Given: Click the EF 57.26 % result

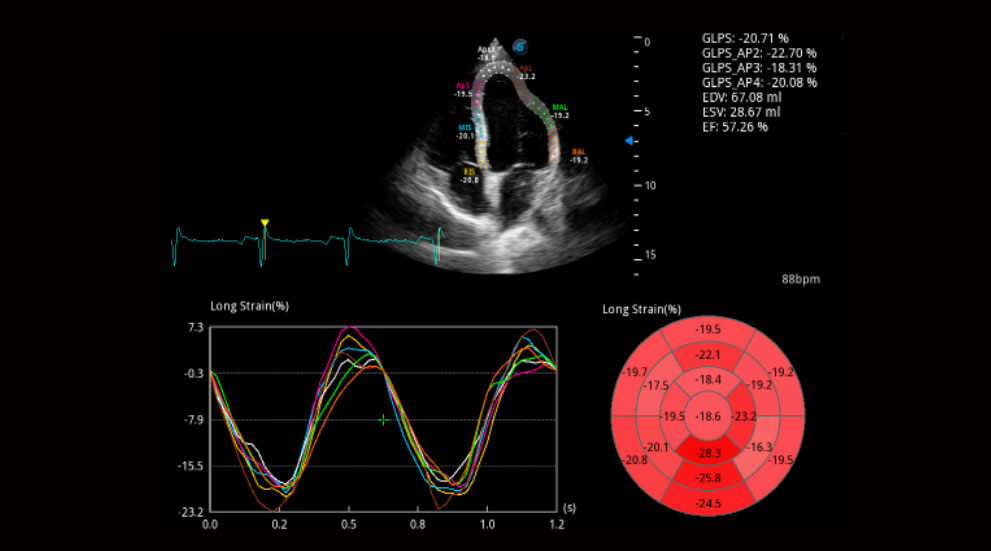Looking at the screenshot, I should tap(735, 127).
